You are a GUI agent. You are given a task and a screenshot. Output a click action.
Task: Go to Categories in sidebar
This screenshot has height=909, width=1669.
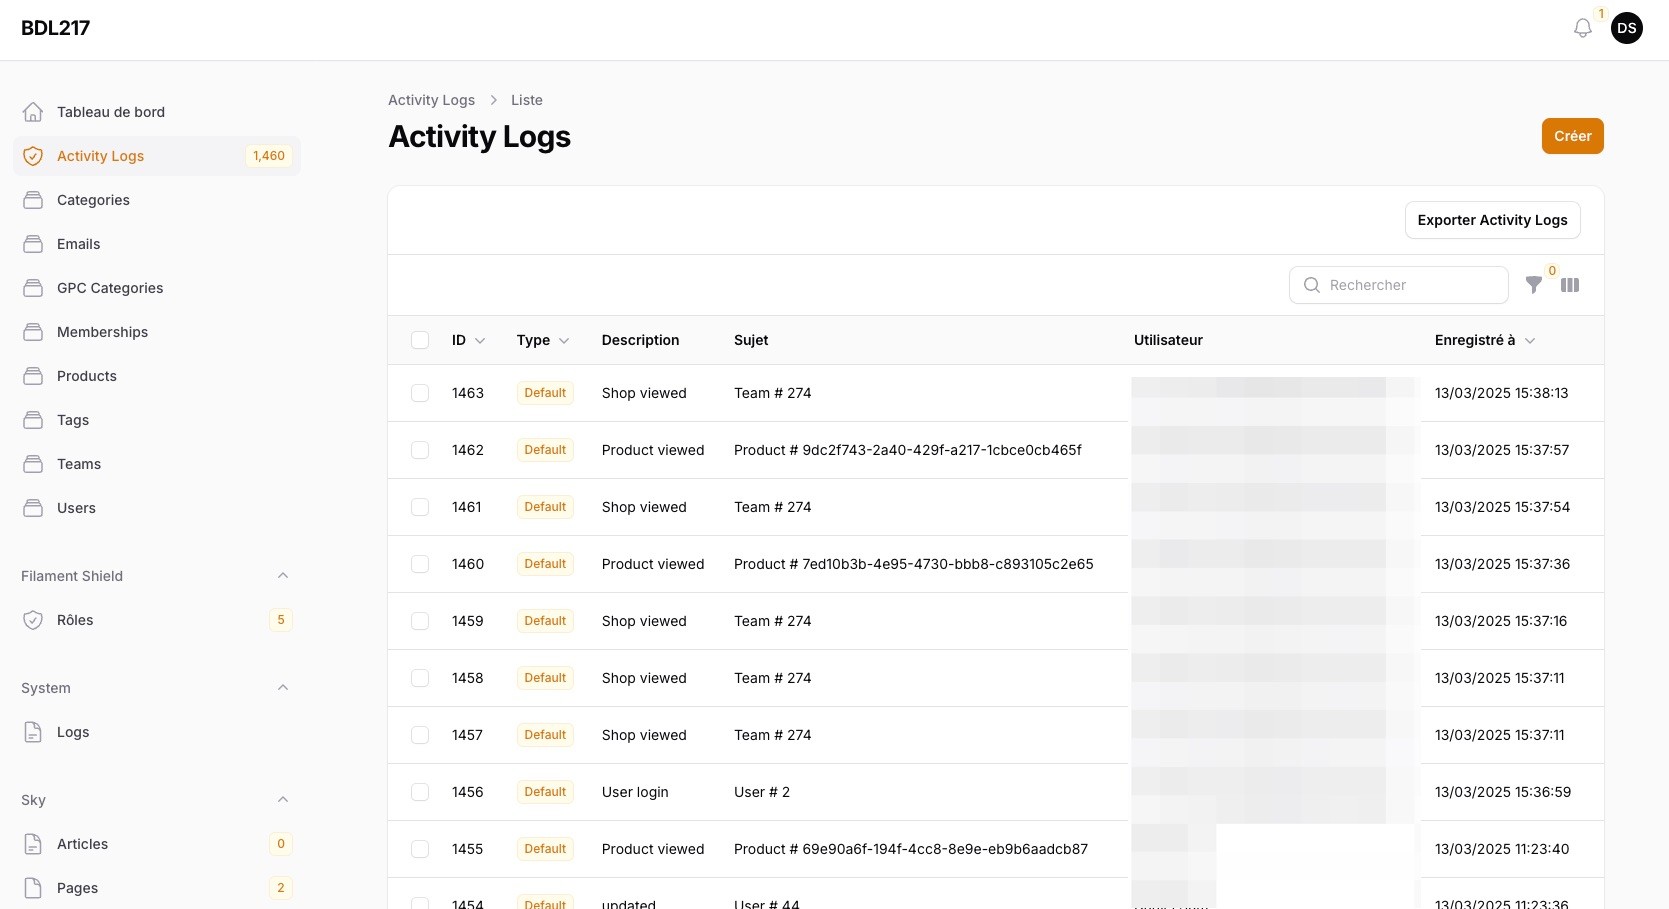click(157, 200)
